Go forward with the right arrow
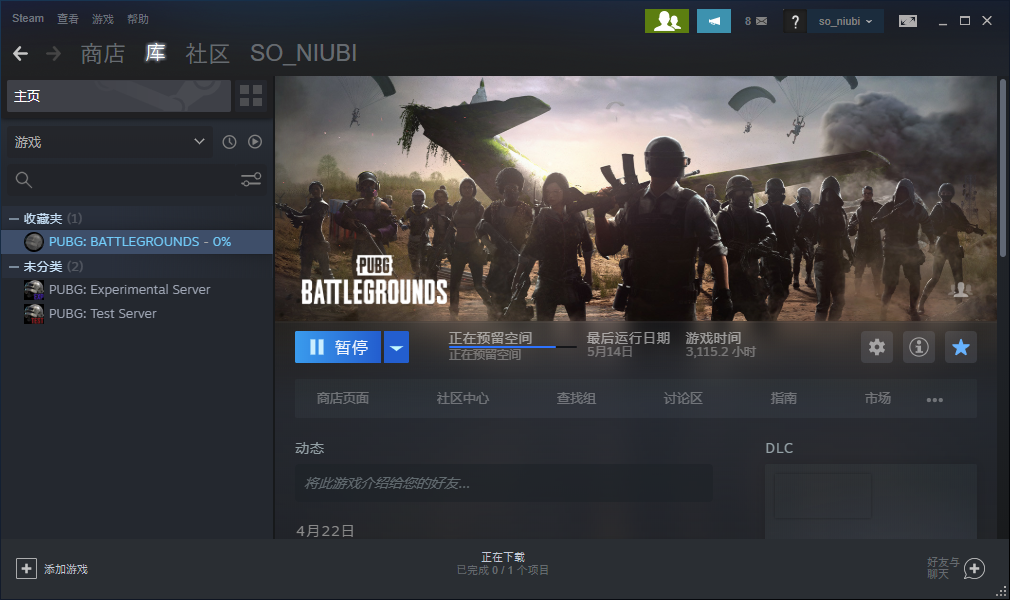The width and height of the screenshot is (1010, 600). pos(53,53)
